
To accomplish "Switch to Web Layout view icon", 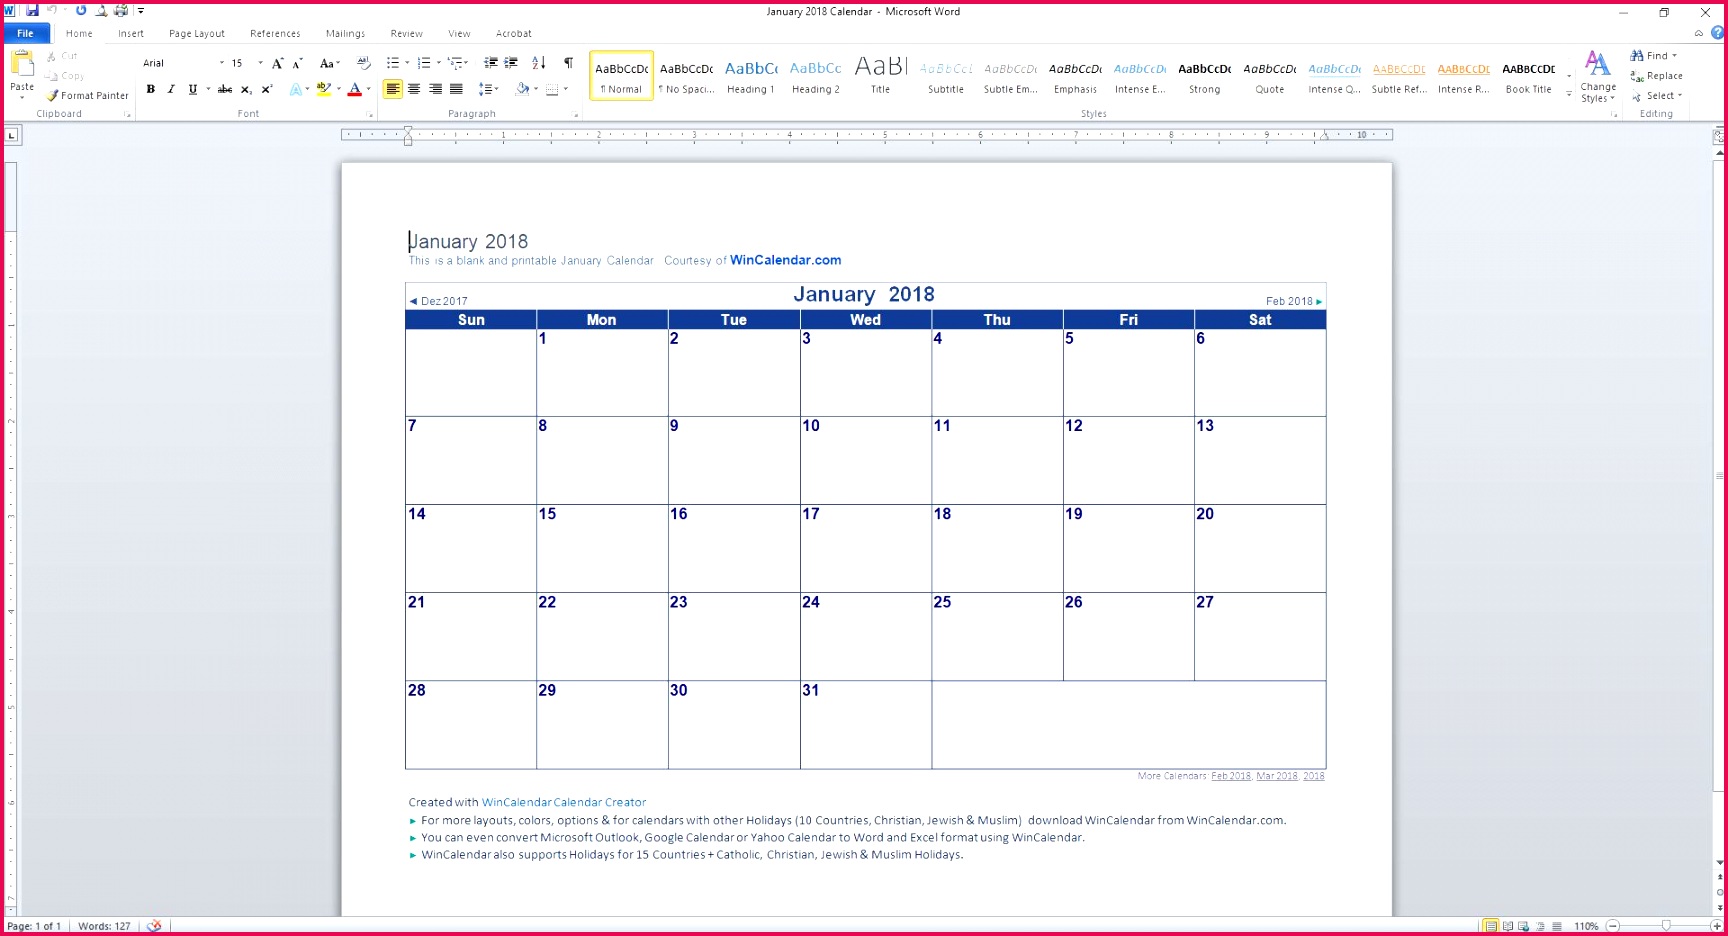I will pos(1524,926).
